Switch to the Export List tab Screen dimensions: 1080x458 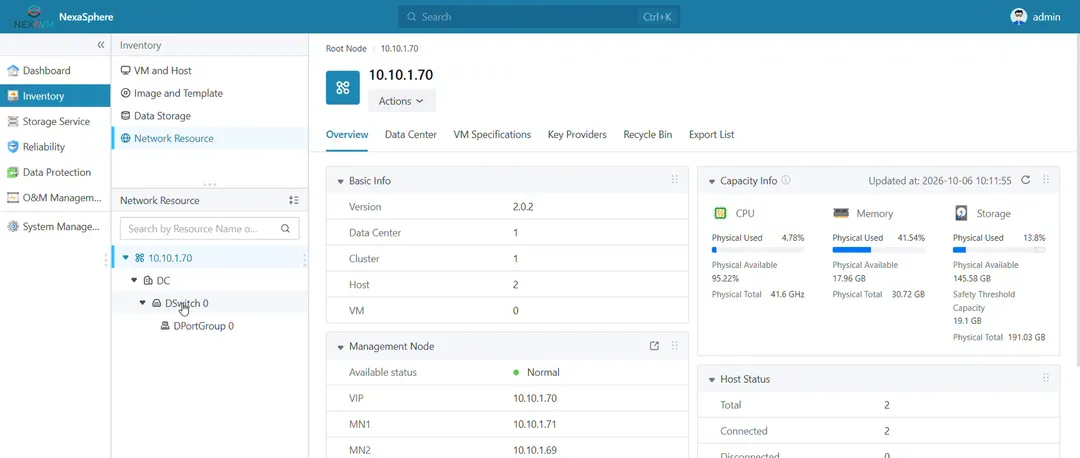pyautogui.click(x=712, y=135)
